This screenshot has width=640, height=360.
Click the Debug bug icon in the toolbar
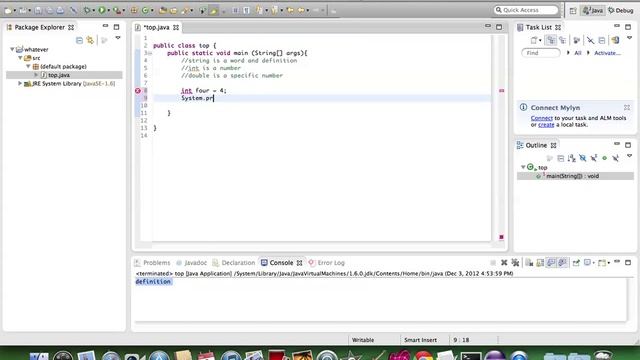click(87, 10)
